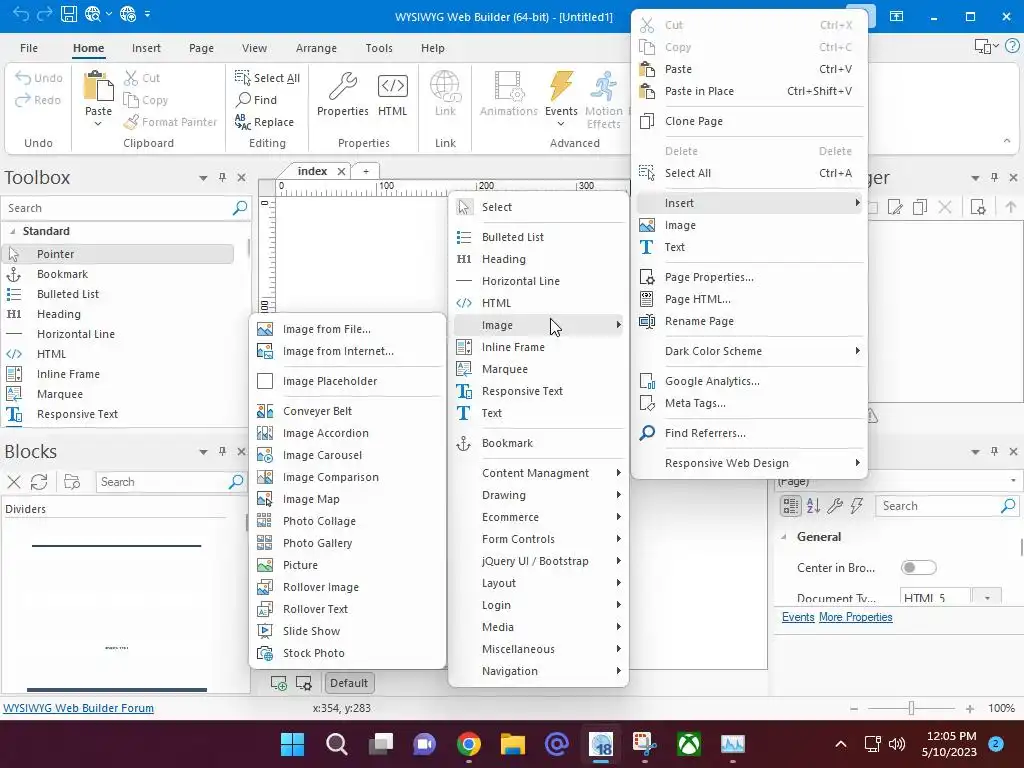
Task: Click the Toolbox search field
Action: [x=118, y=208]
